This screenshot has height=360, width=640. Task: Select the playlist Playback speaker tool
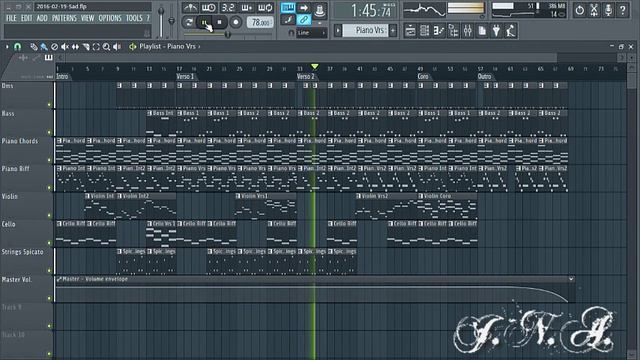click(117, 47)
